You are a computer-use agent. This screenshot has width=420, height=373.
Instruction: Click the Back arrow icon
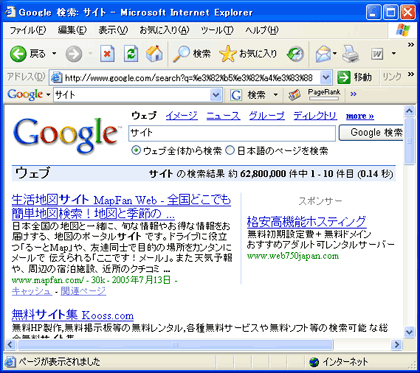[x=18, y=54]
